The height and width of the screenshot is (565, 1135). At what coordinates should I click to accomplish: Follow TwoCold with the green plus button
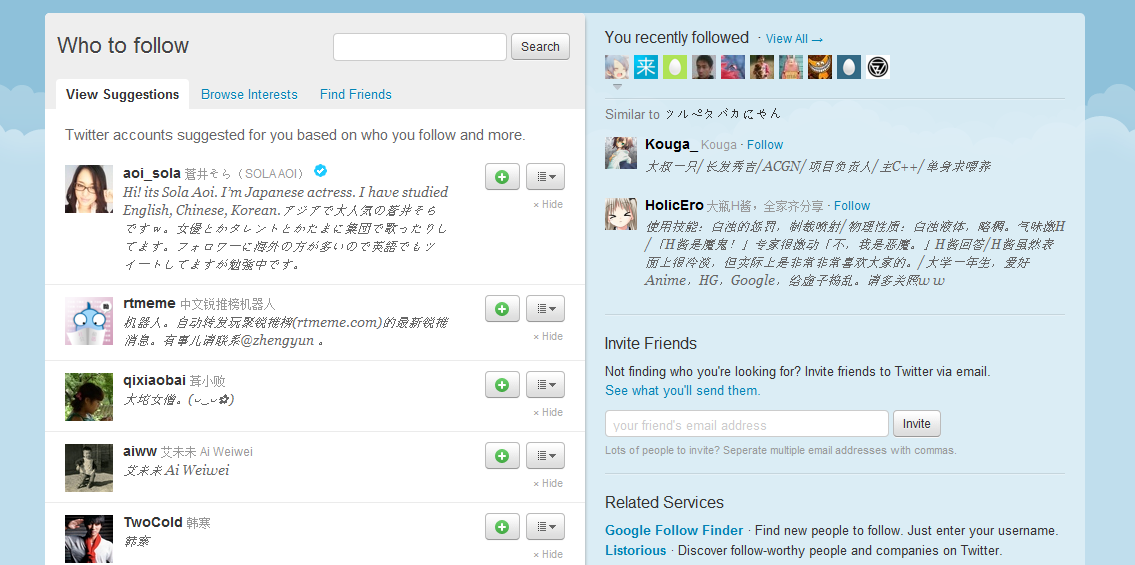pos(502,527)
